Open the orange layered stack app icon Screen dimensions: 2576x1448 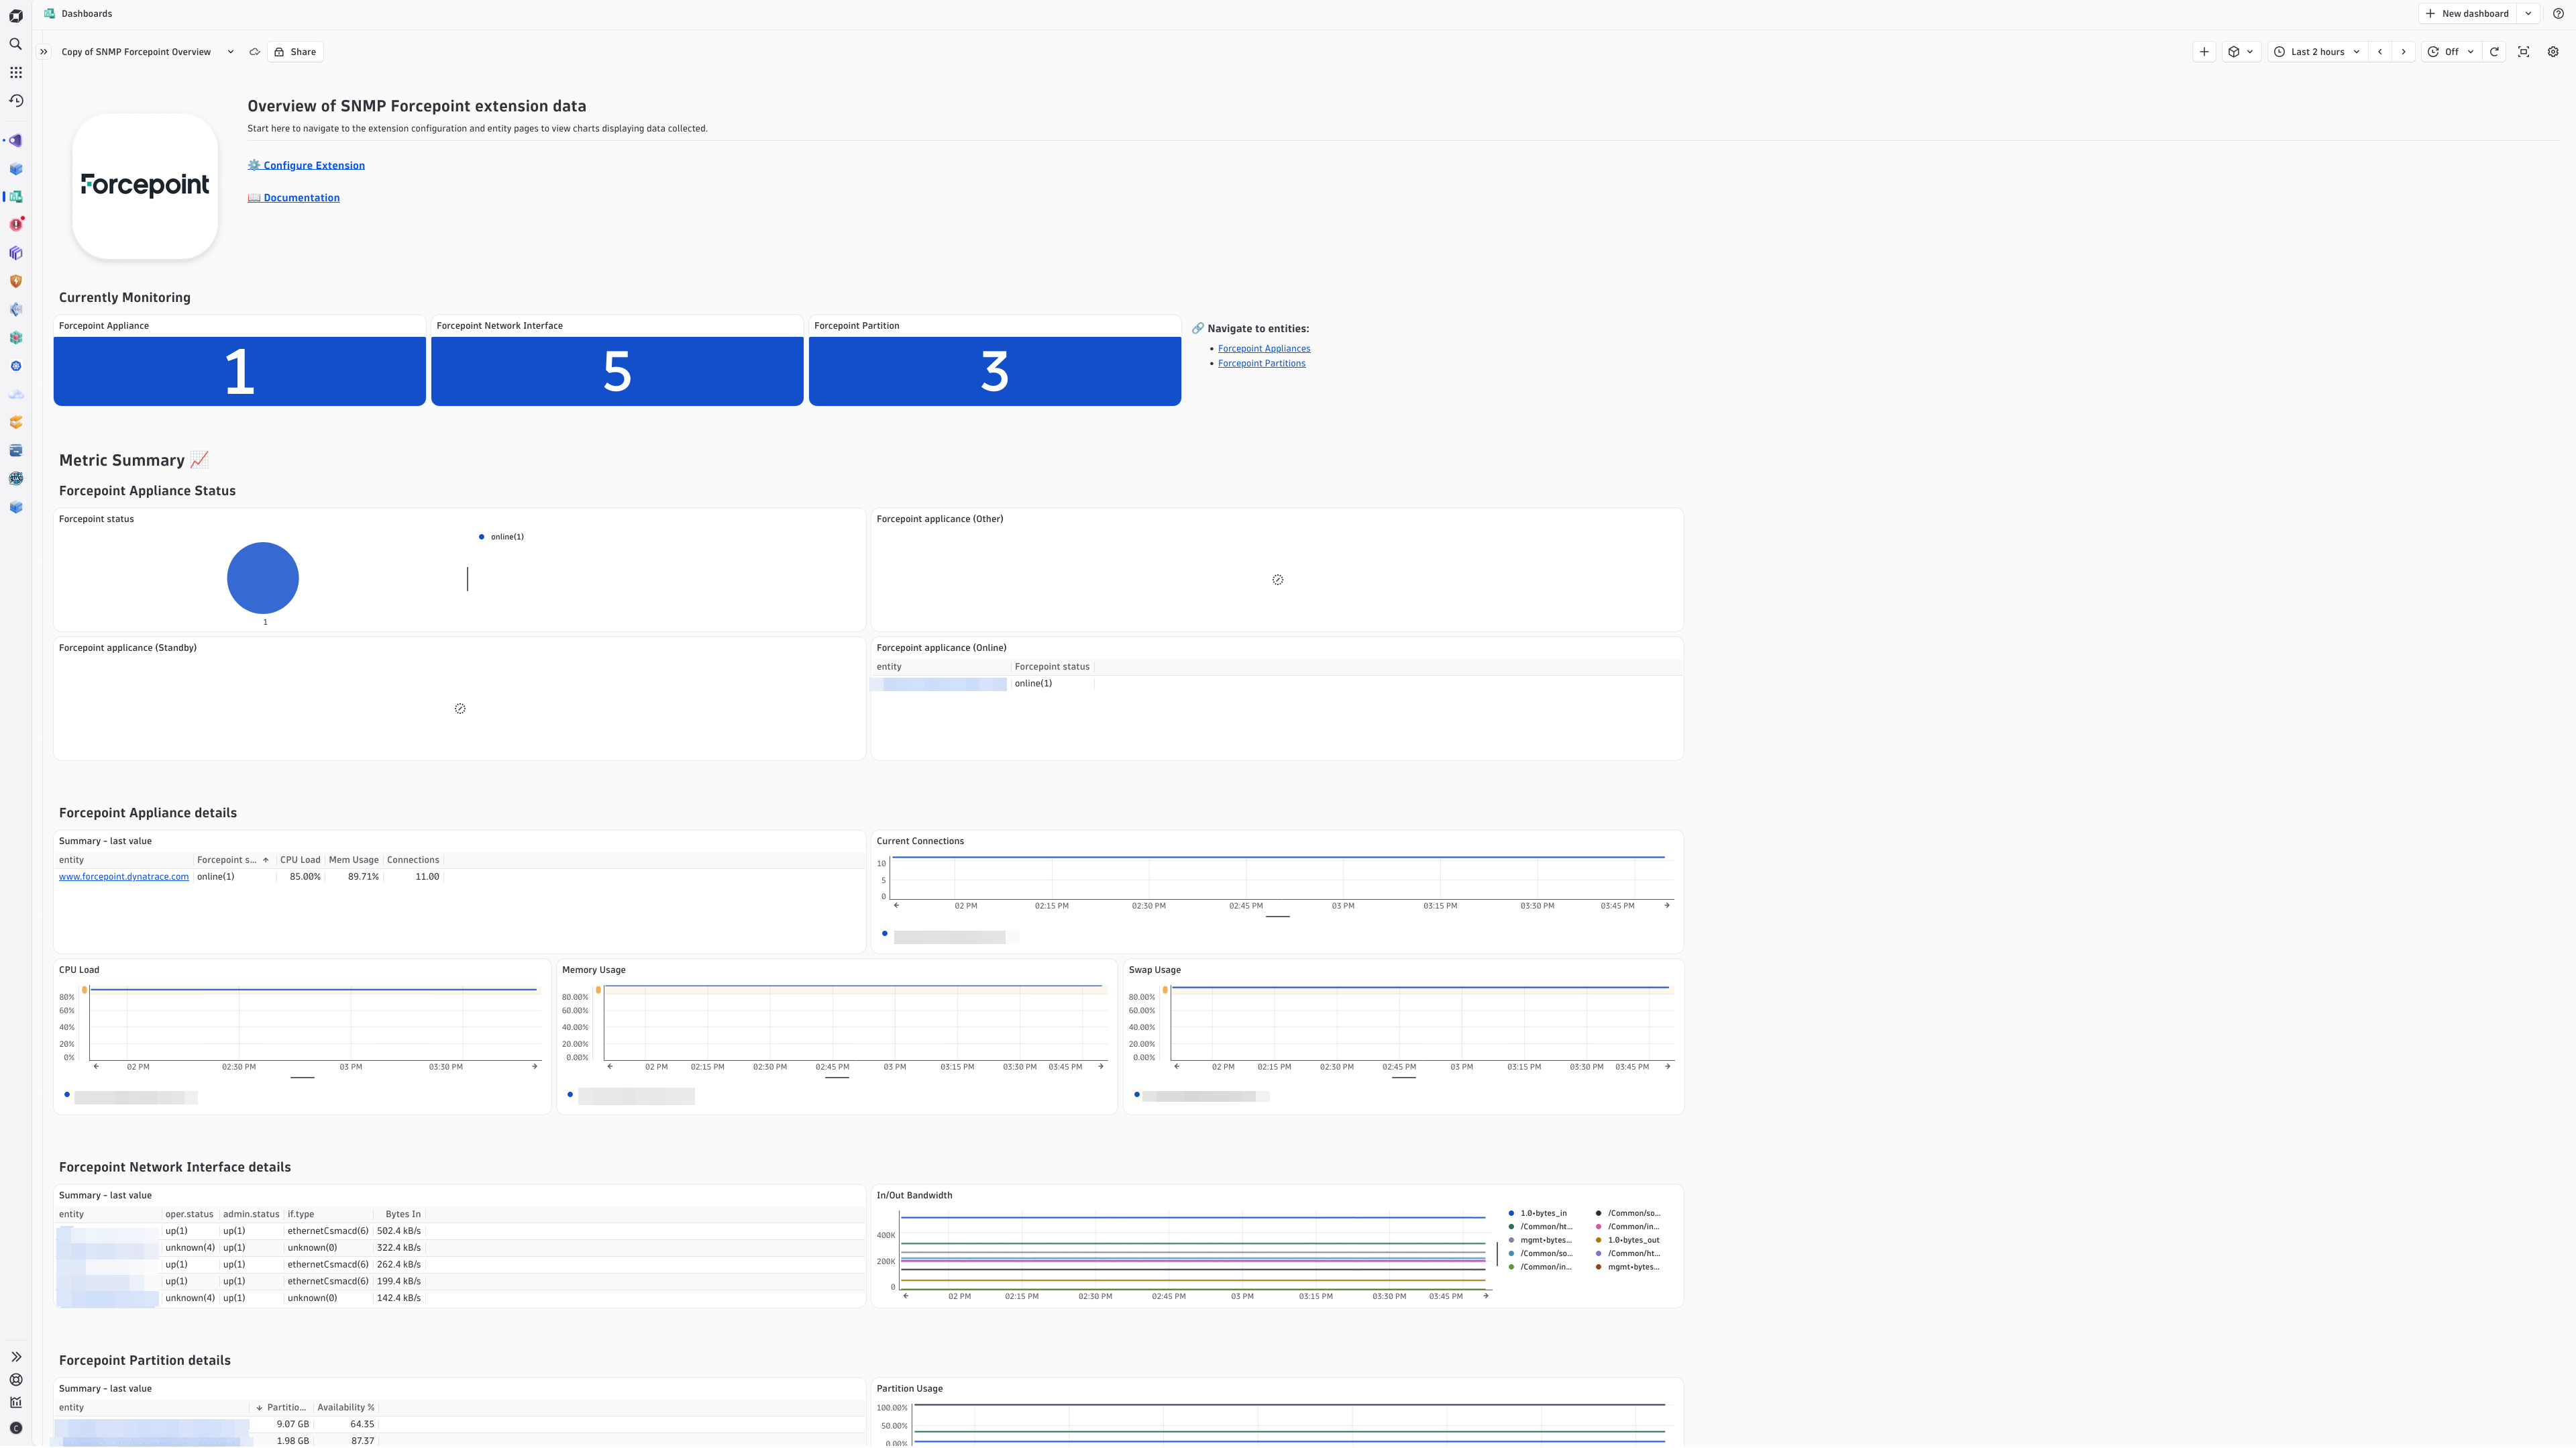tap(16, 422)
